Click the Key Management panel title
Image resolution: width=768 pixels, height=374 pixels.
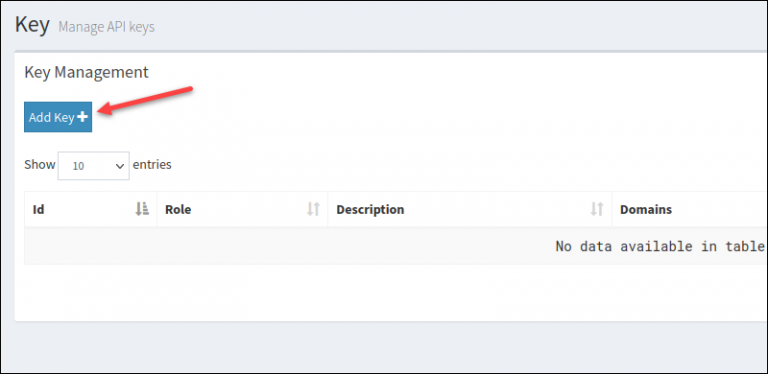[86, 72]
